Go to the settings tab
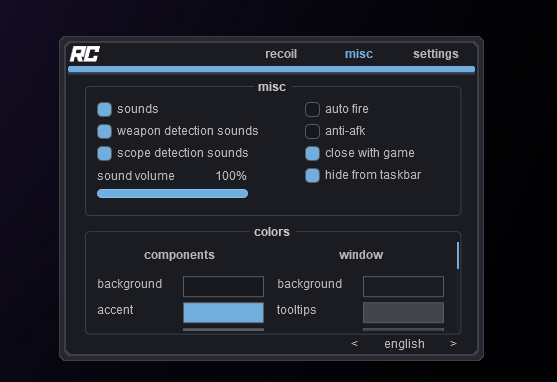 click(436, 54)
